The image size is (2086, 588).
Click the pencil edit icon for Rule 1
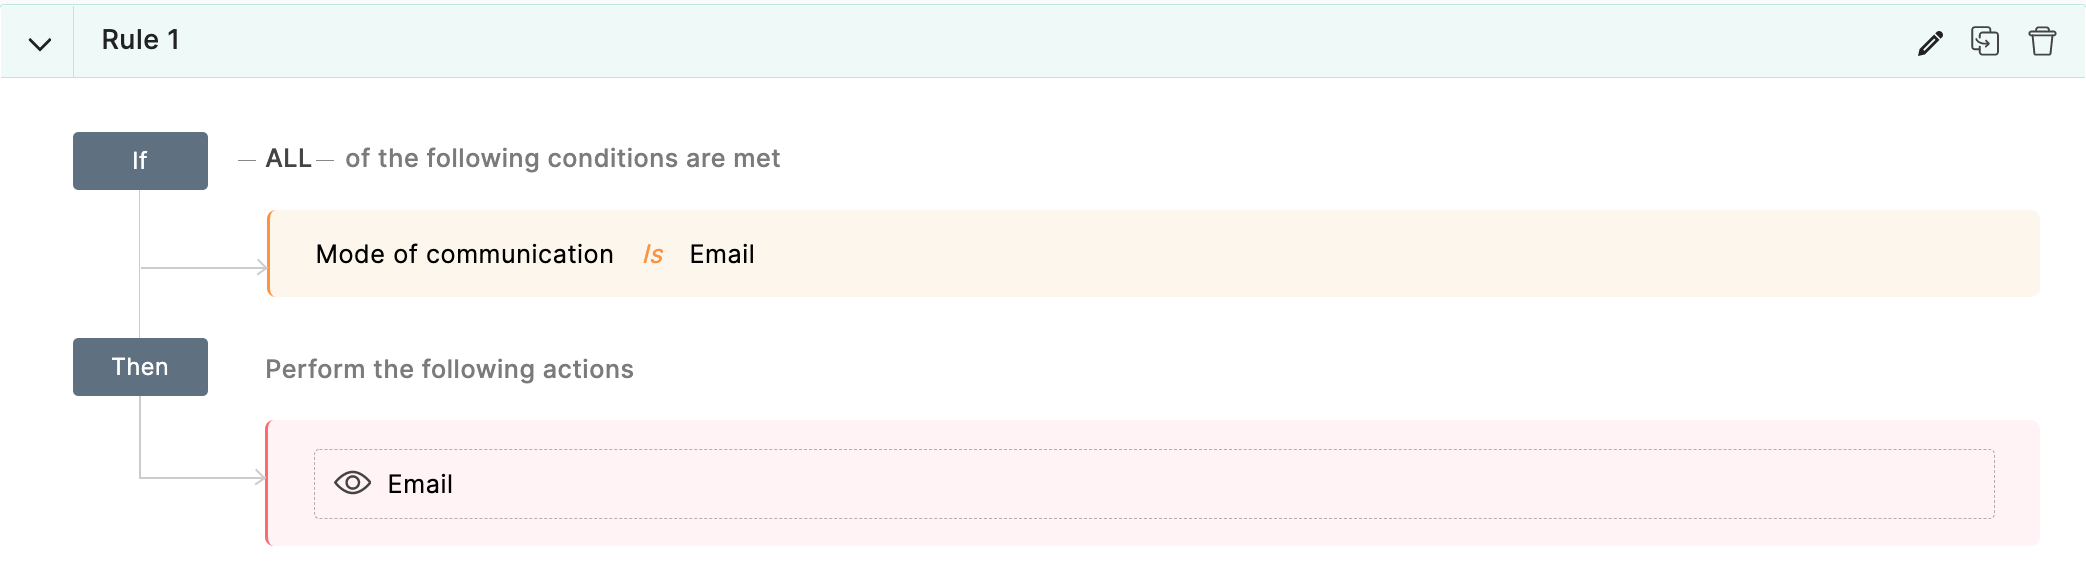[1930, 43]
